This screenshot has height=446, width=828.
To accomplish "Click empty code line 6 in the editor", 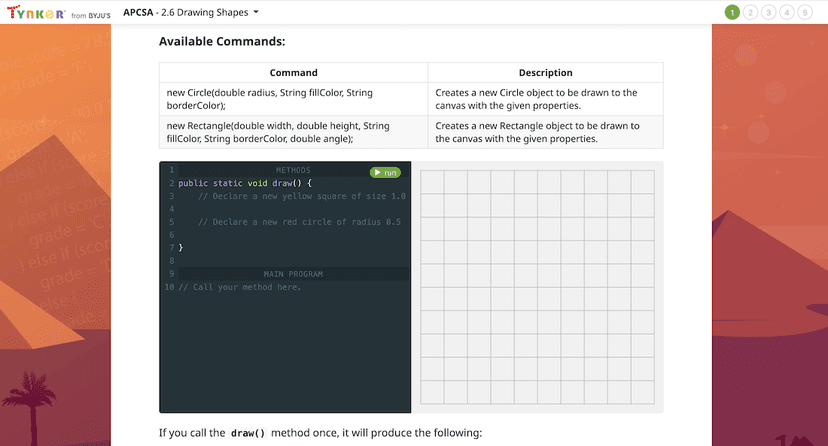I will click(x=293, y=235).
